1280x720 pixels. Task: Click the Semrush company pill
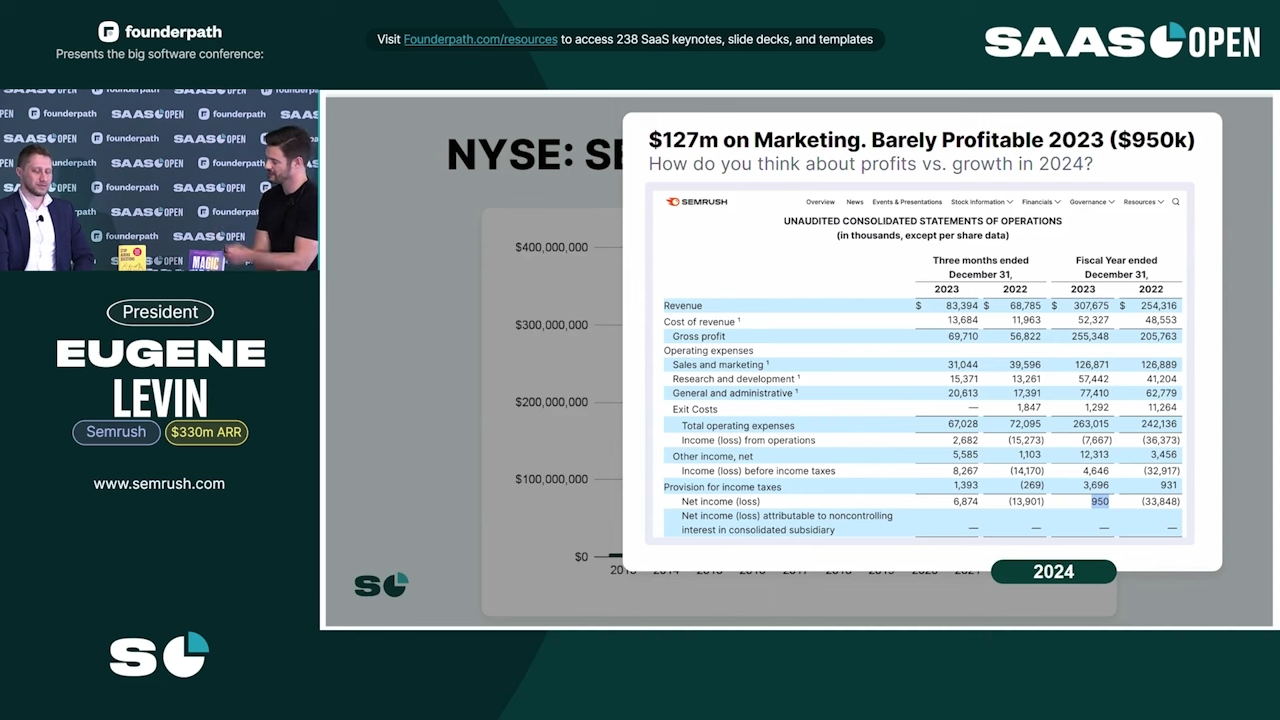(116, 432)
